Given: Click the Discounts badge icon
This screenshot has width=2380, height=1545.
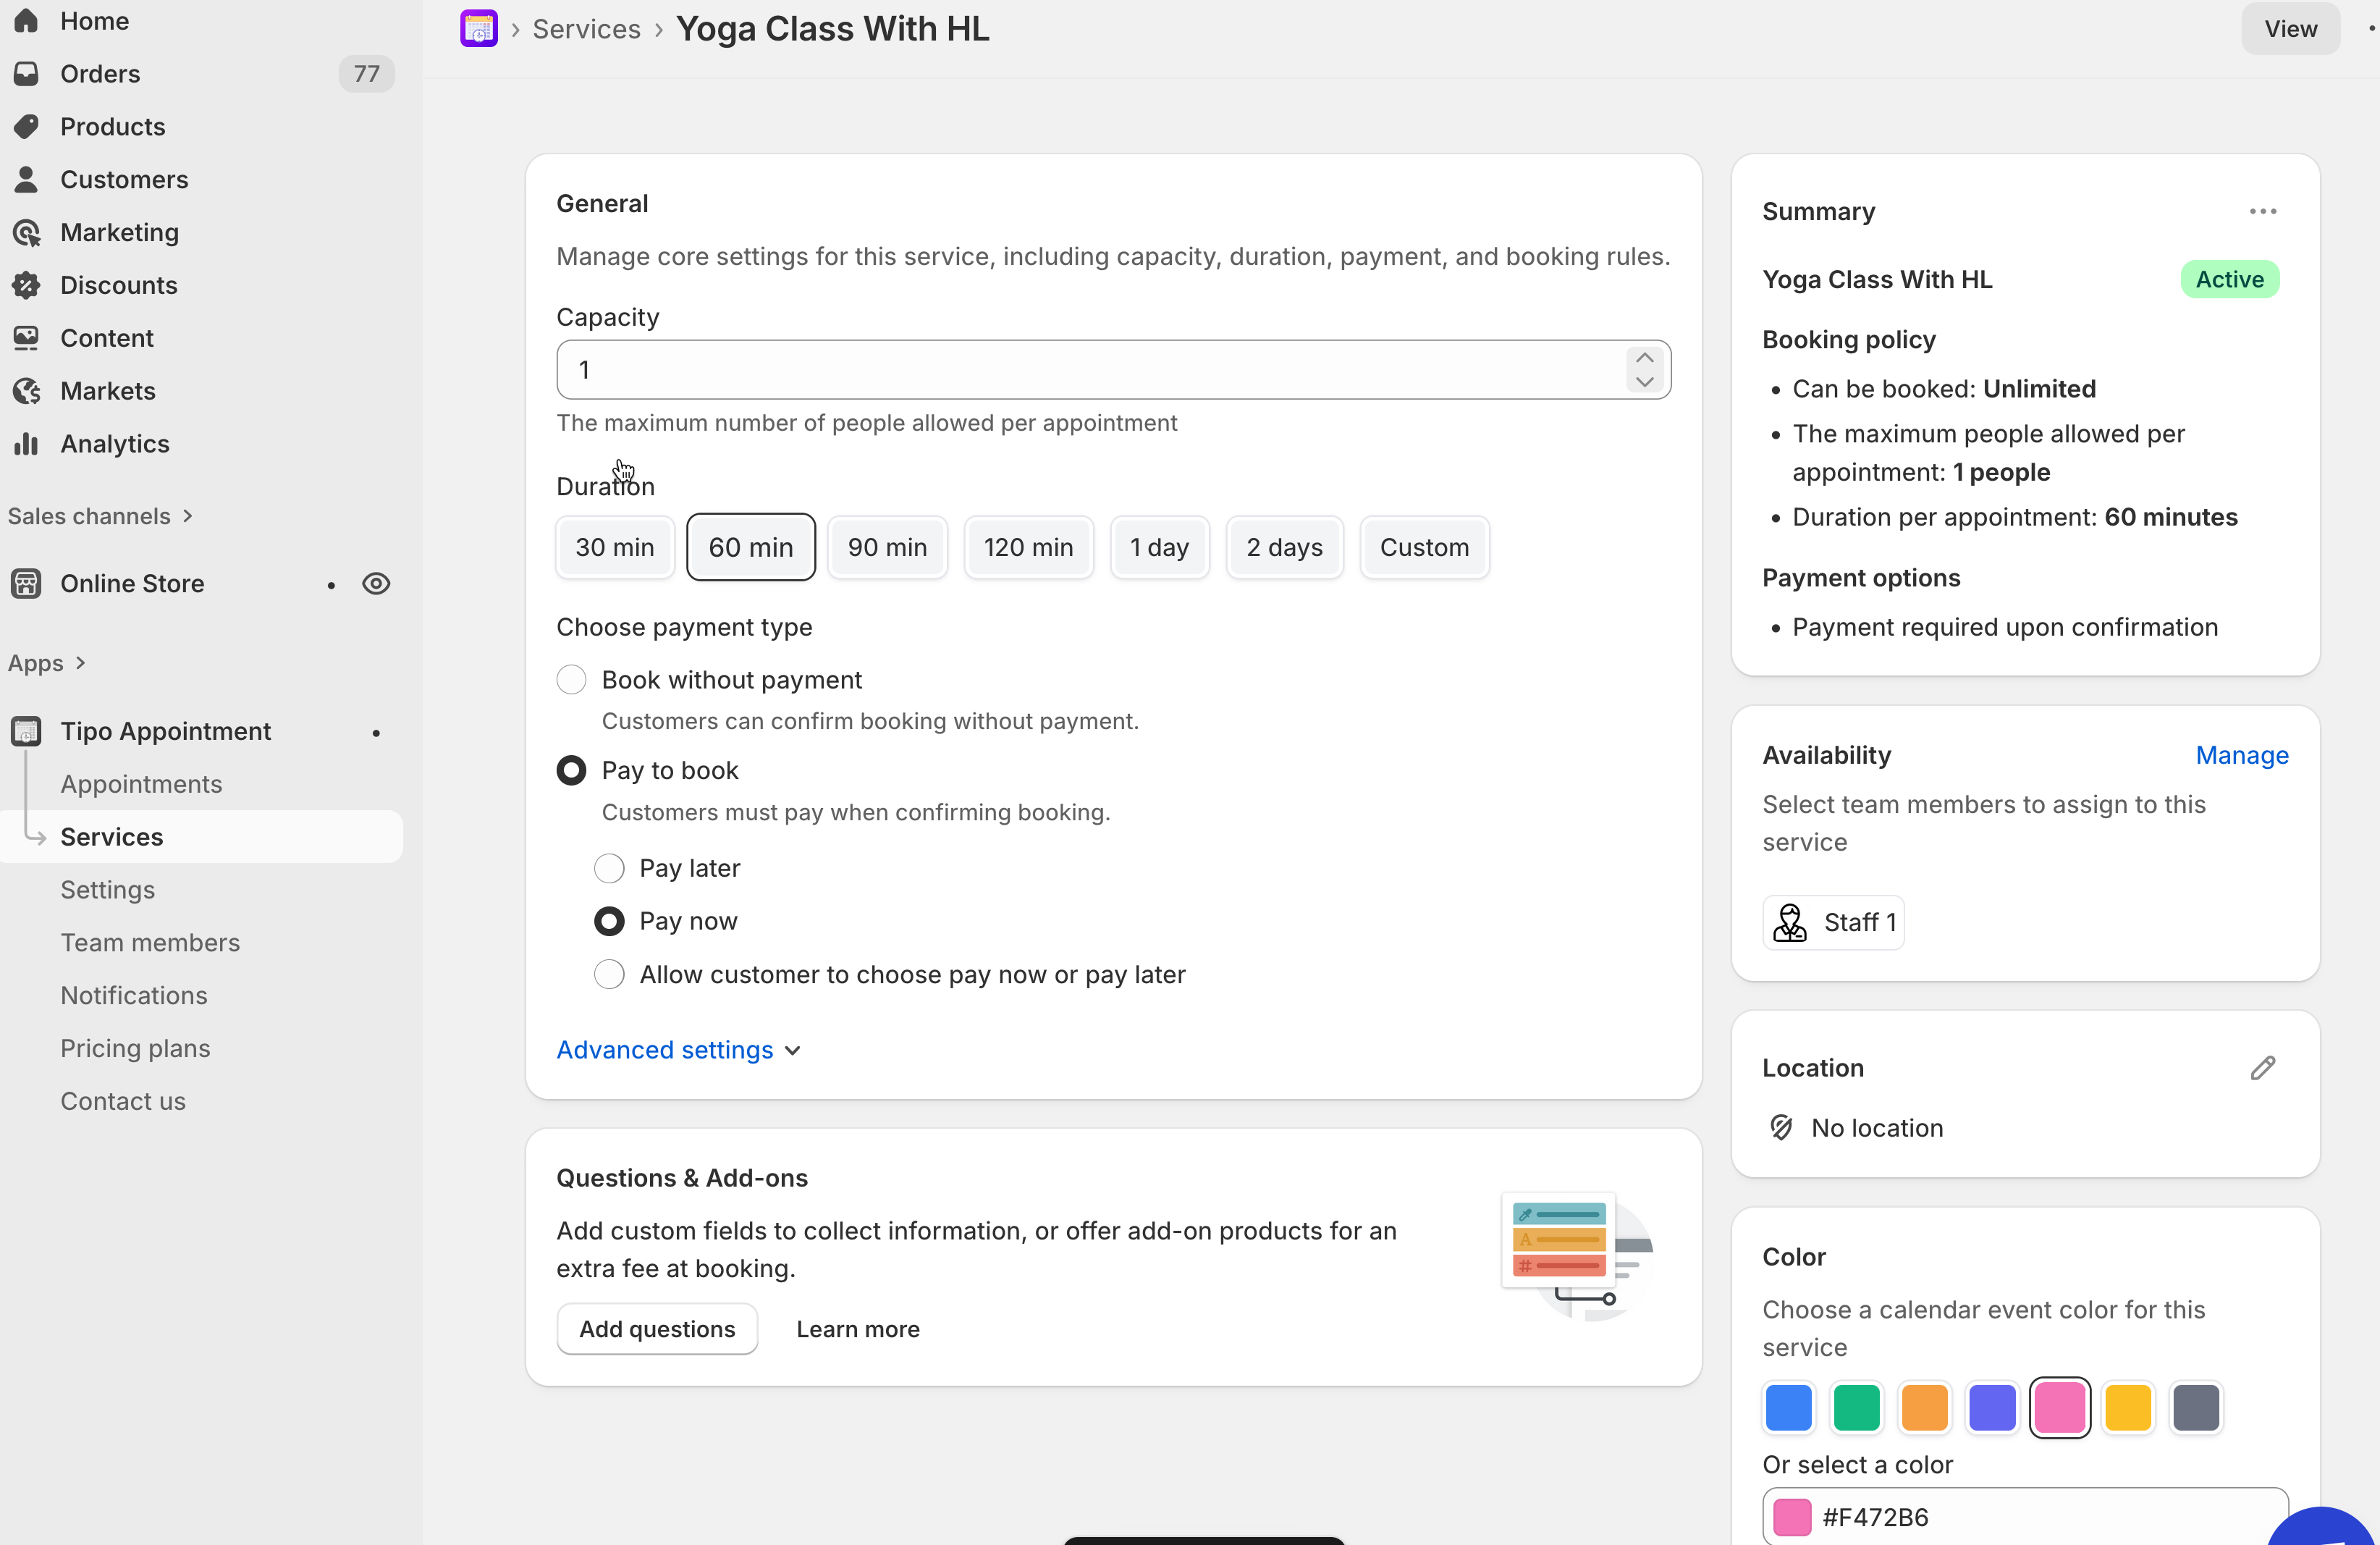Looking at the screenshot, I should coord(27,285).
